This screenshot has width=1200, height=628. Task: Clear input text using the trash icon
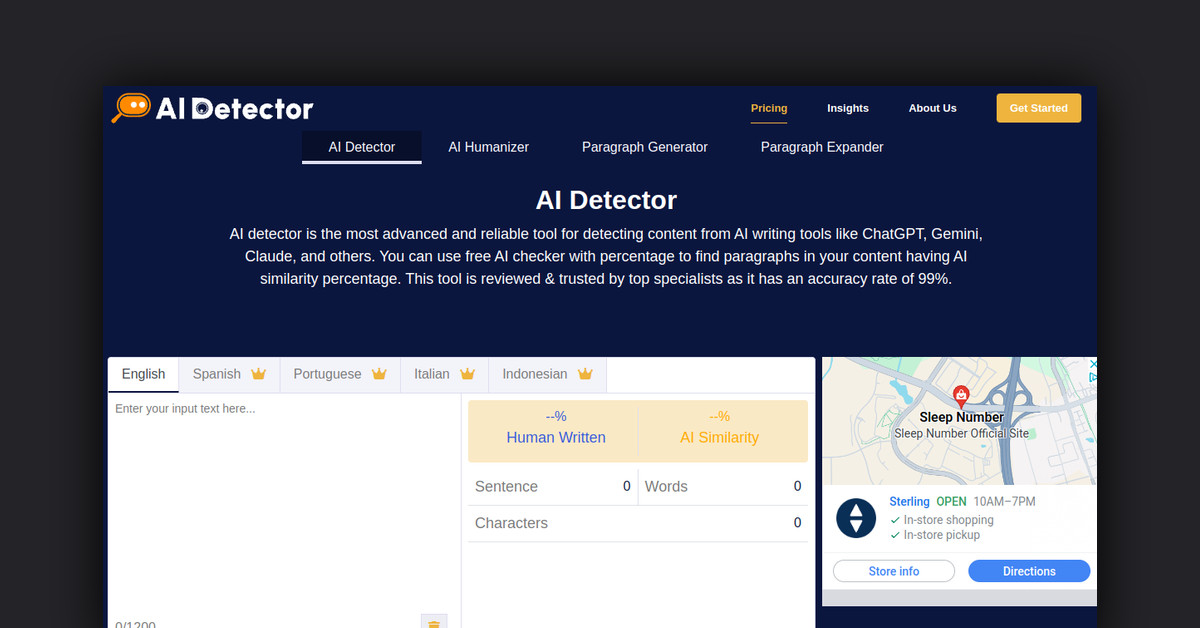pos(434,622)
